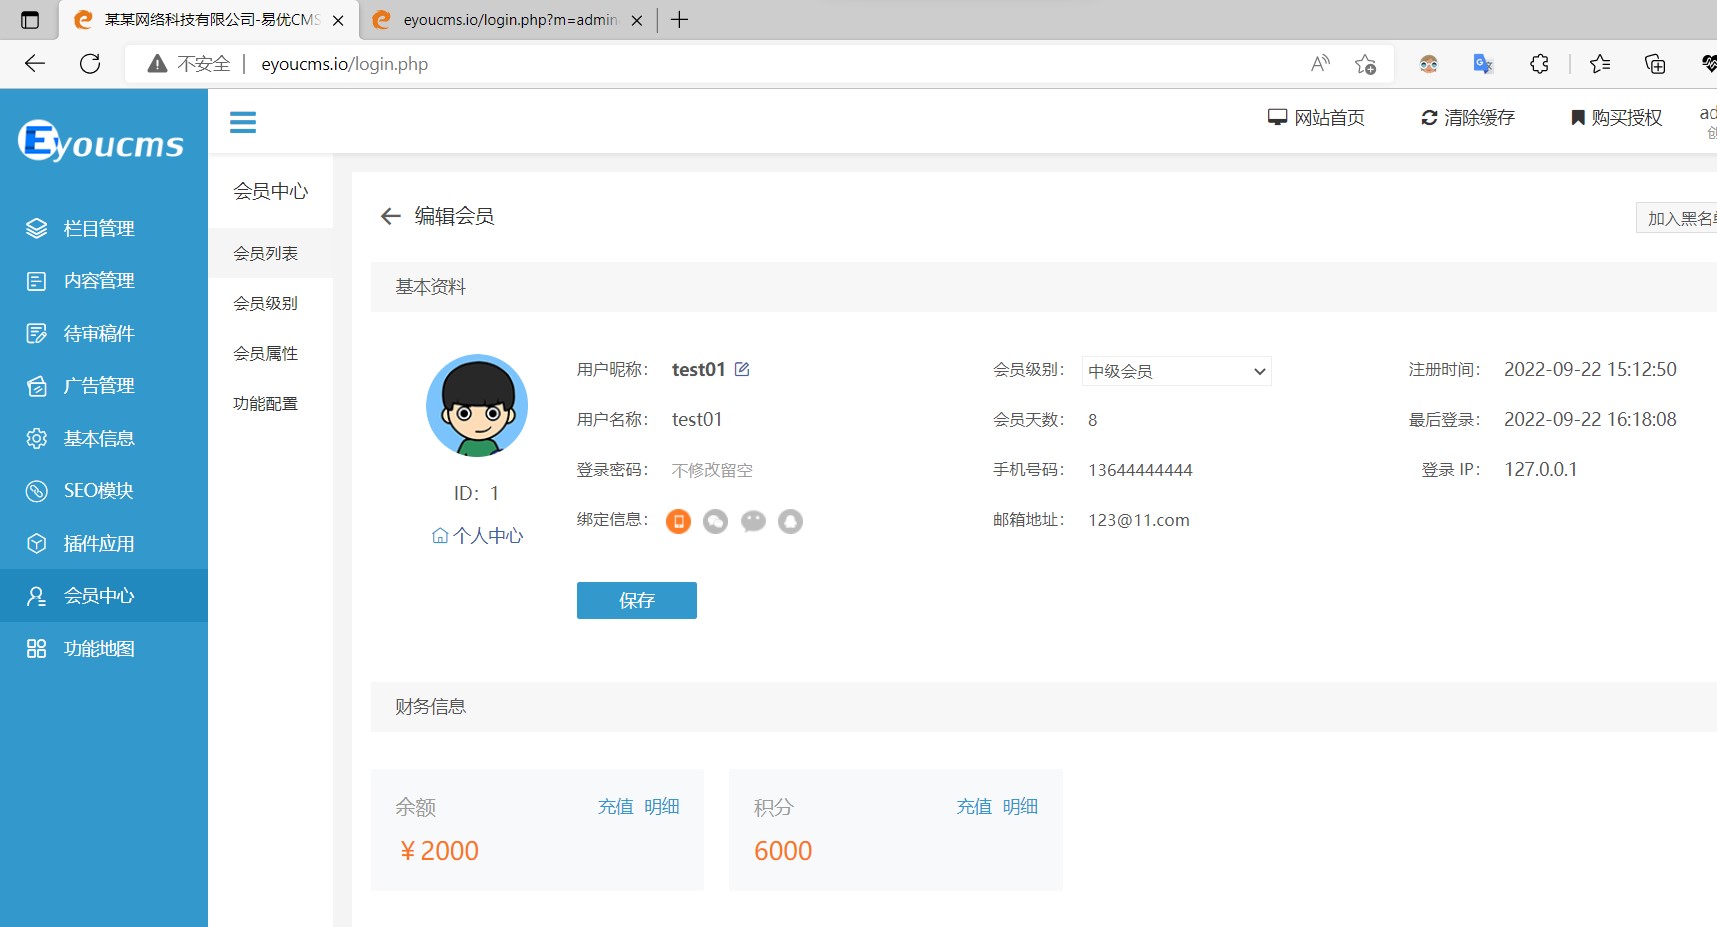
Task: Click the 不安全 warning icon
Action: tap(157, 64)
